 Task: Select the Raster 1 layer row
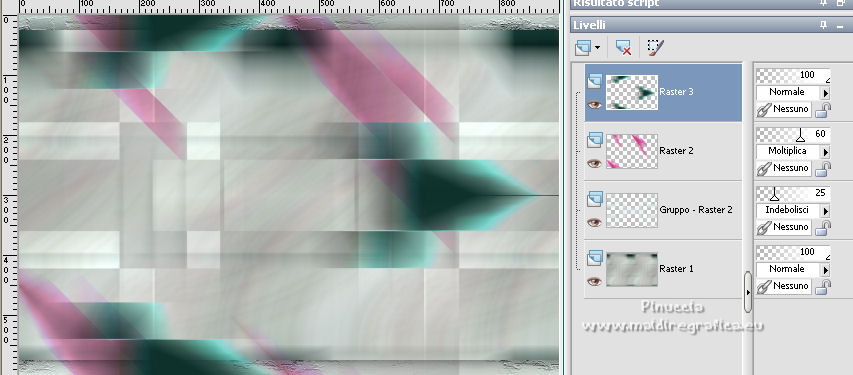[x=663, y=269]
